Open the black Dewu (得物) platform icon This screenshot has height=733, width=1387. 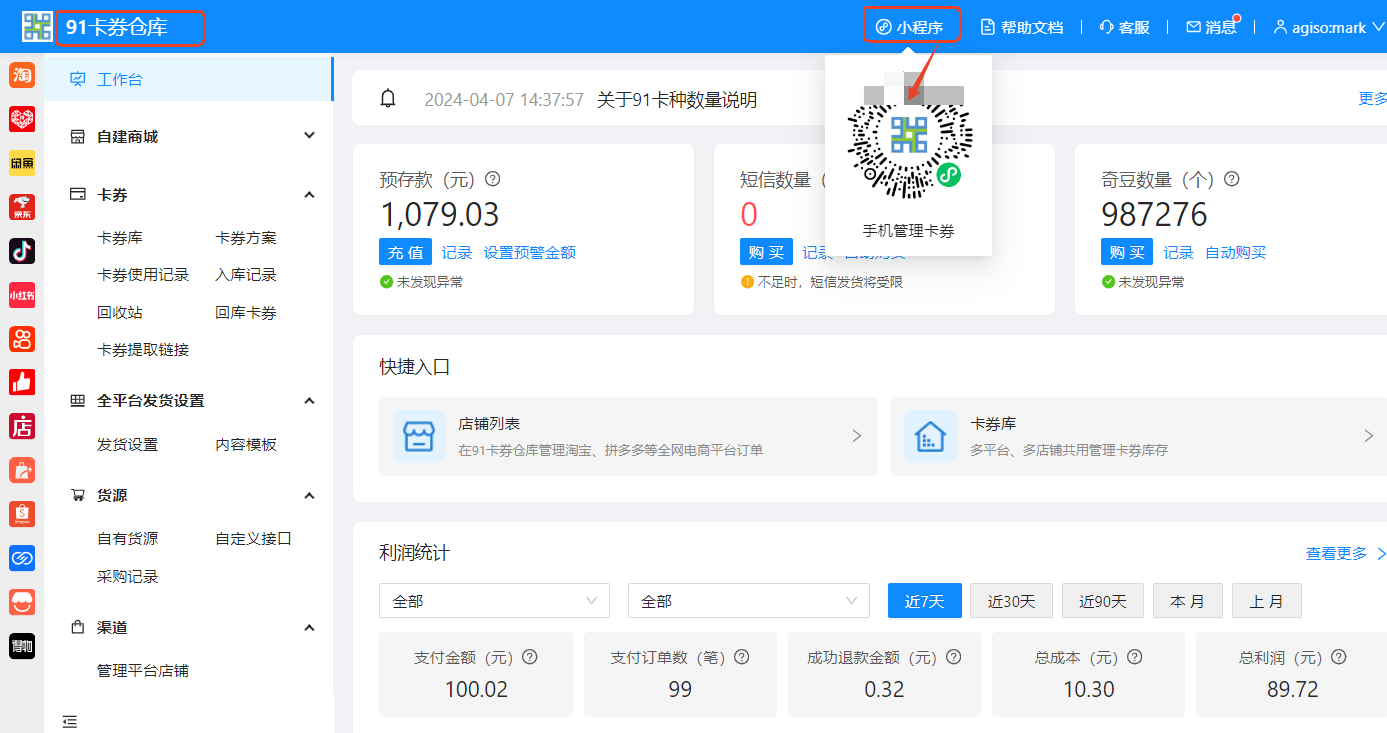pos(22,646)
